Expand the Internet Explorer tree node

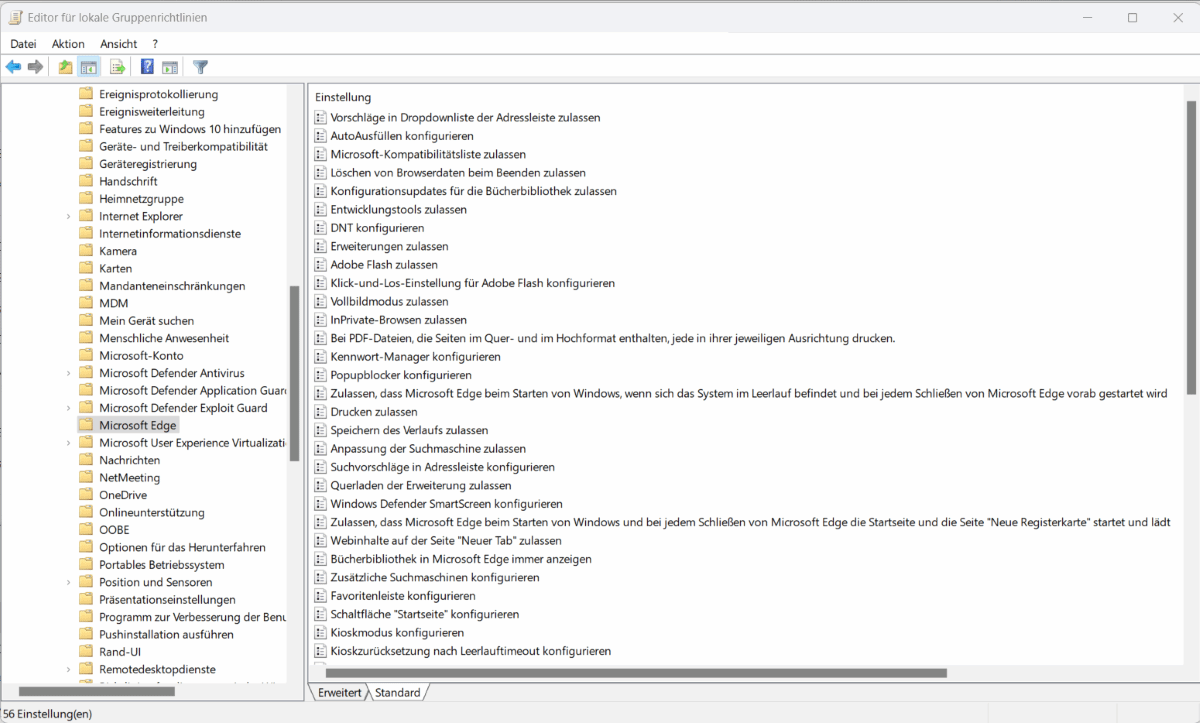coord(68,216)
